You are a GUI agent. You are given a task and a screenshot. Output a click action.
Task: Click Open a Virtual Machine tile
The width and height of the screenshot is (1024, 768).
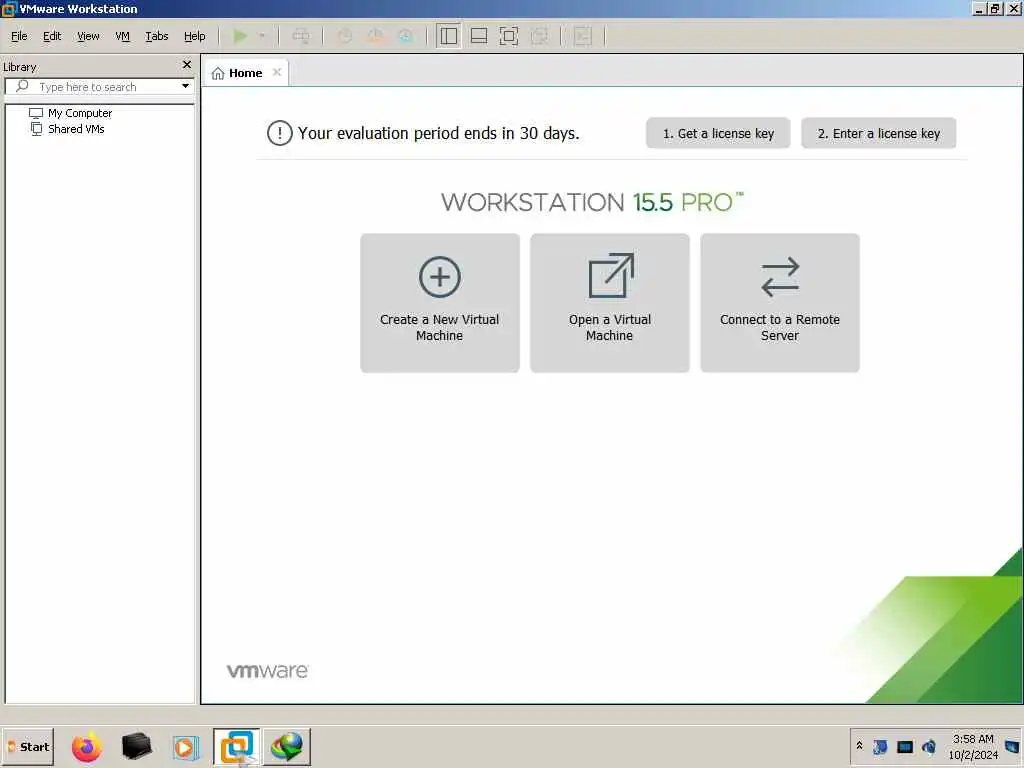610,303
